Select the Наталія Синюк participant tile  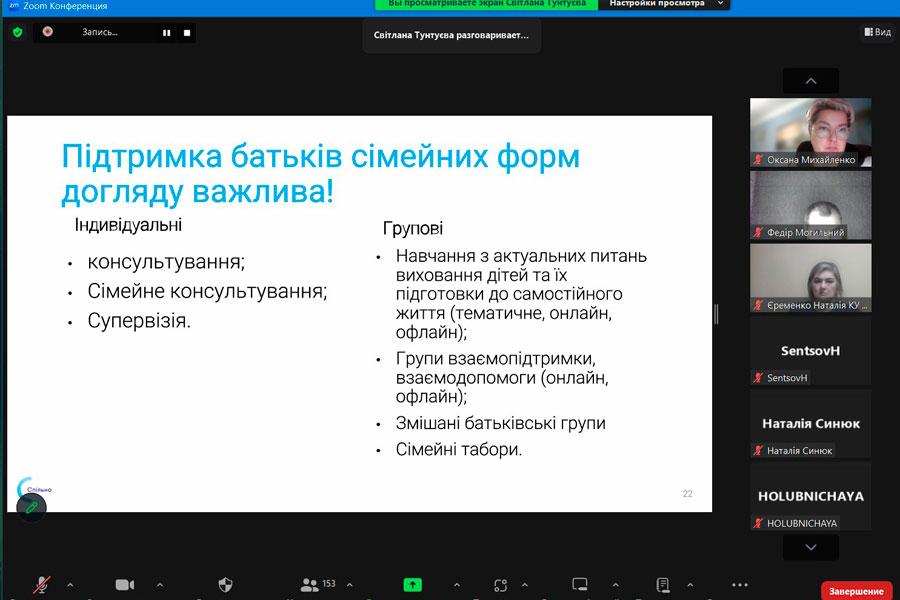pos(810,423)
